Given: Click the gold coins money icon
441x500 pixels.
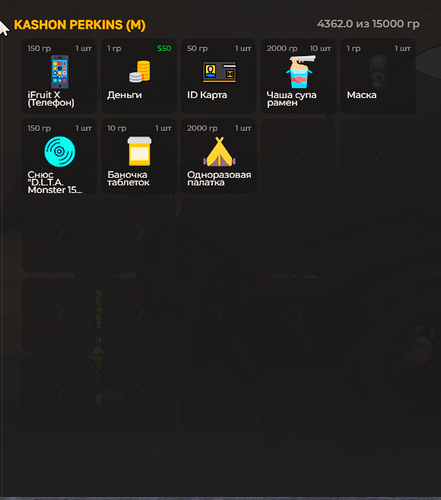Looking at the screenshot, I should pos(140,71).
